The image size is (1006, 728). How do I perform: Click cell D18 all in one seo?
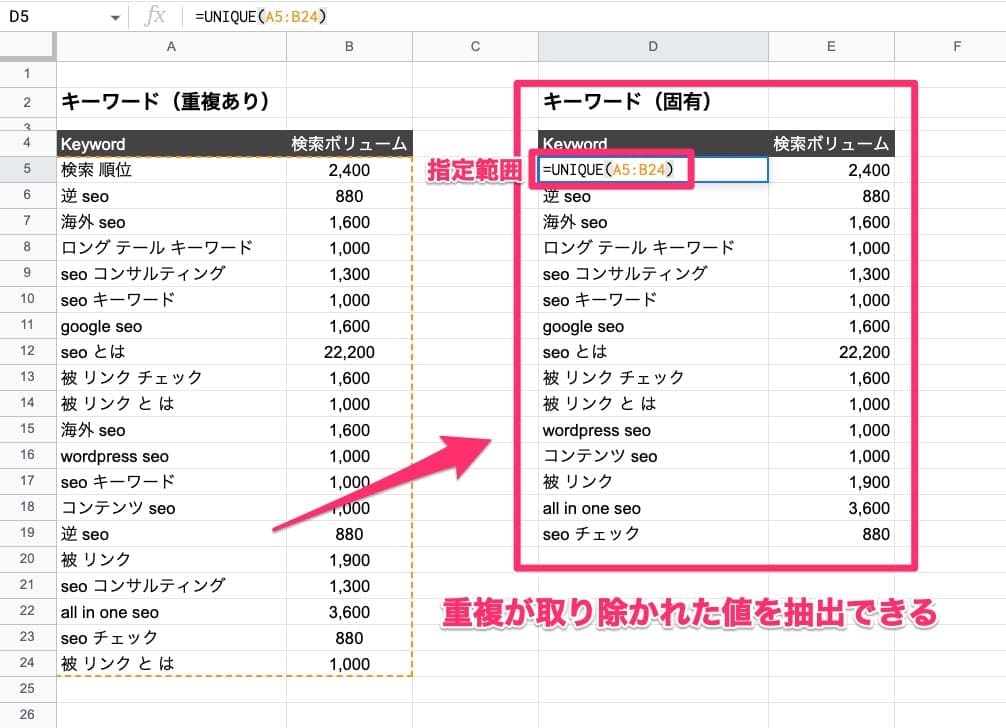(x=653, y=508)
